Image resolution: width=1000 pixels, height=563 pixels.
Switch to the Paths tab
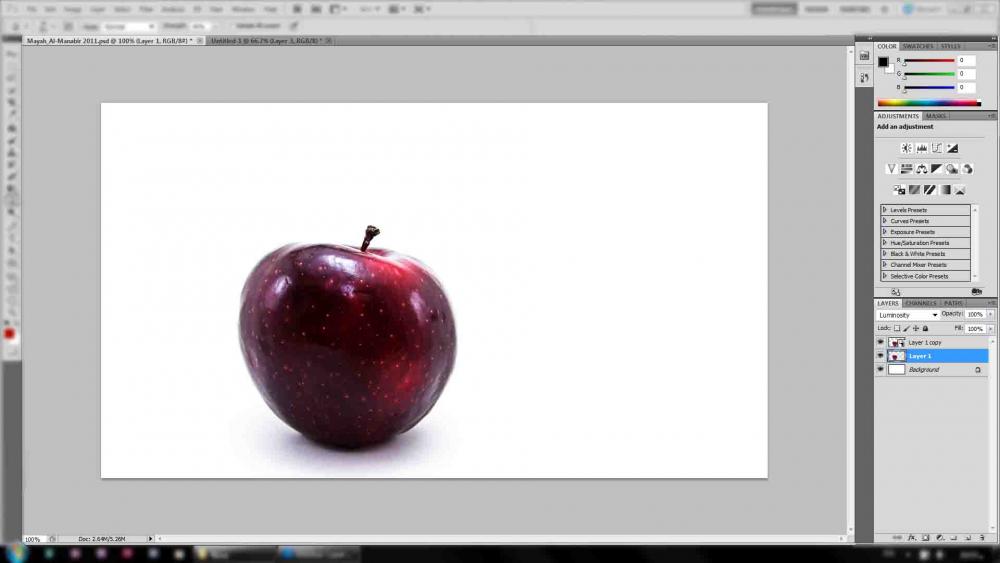tap(953, 303)
